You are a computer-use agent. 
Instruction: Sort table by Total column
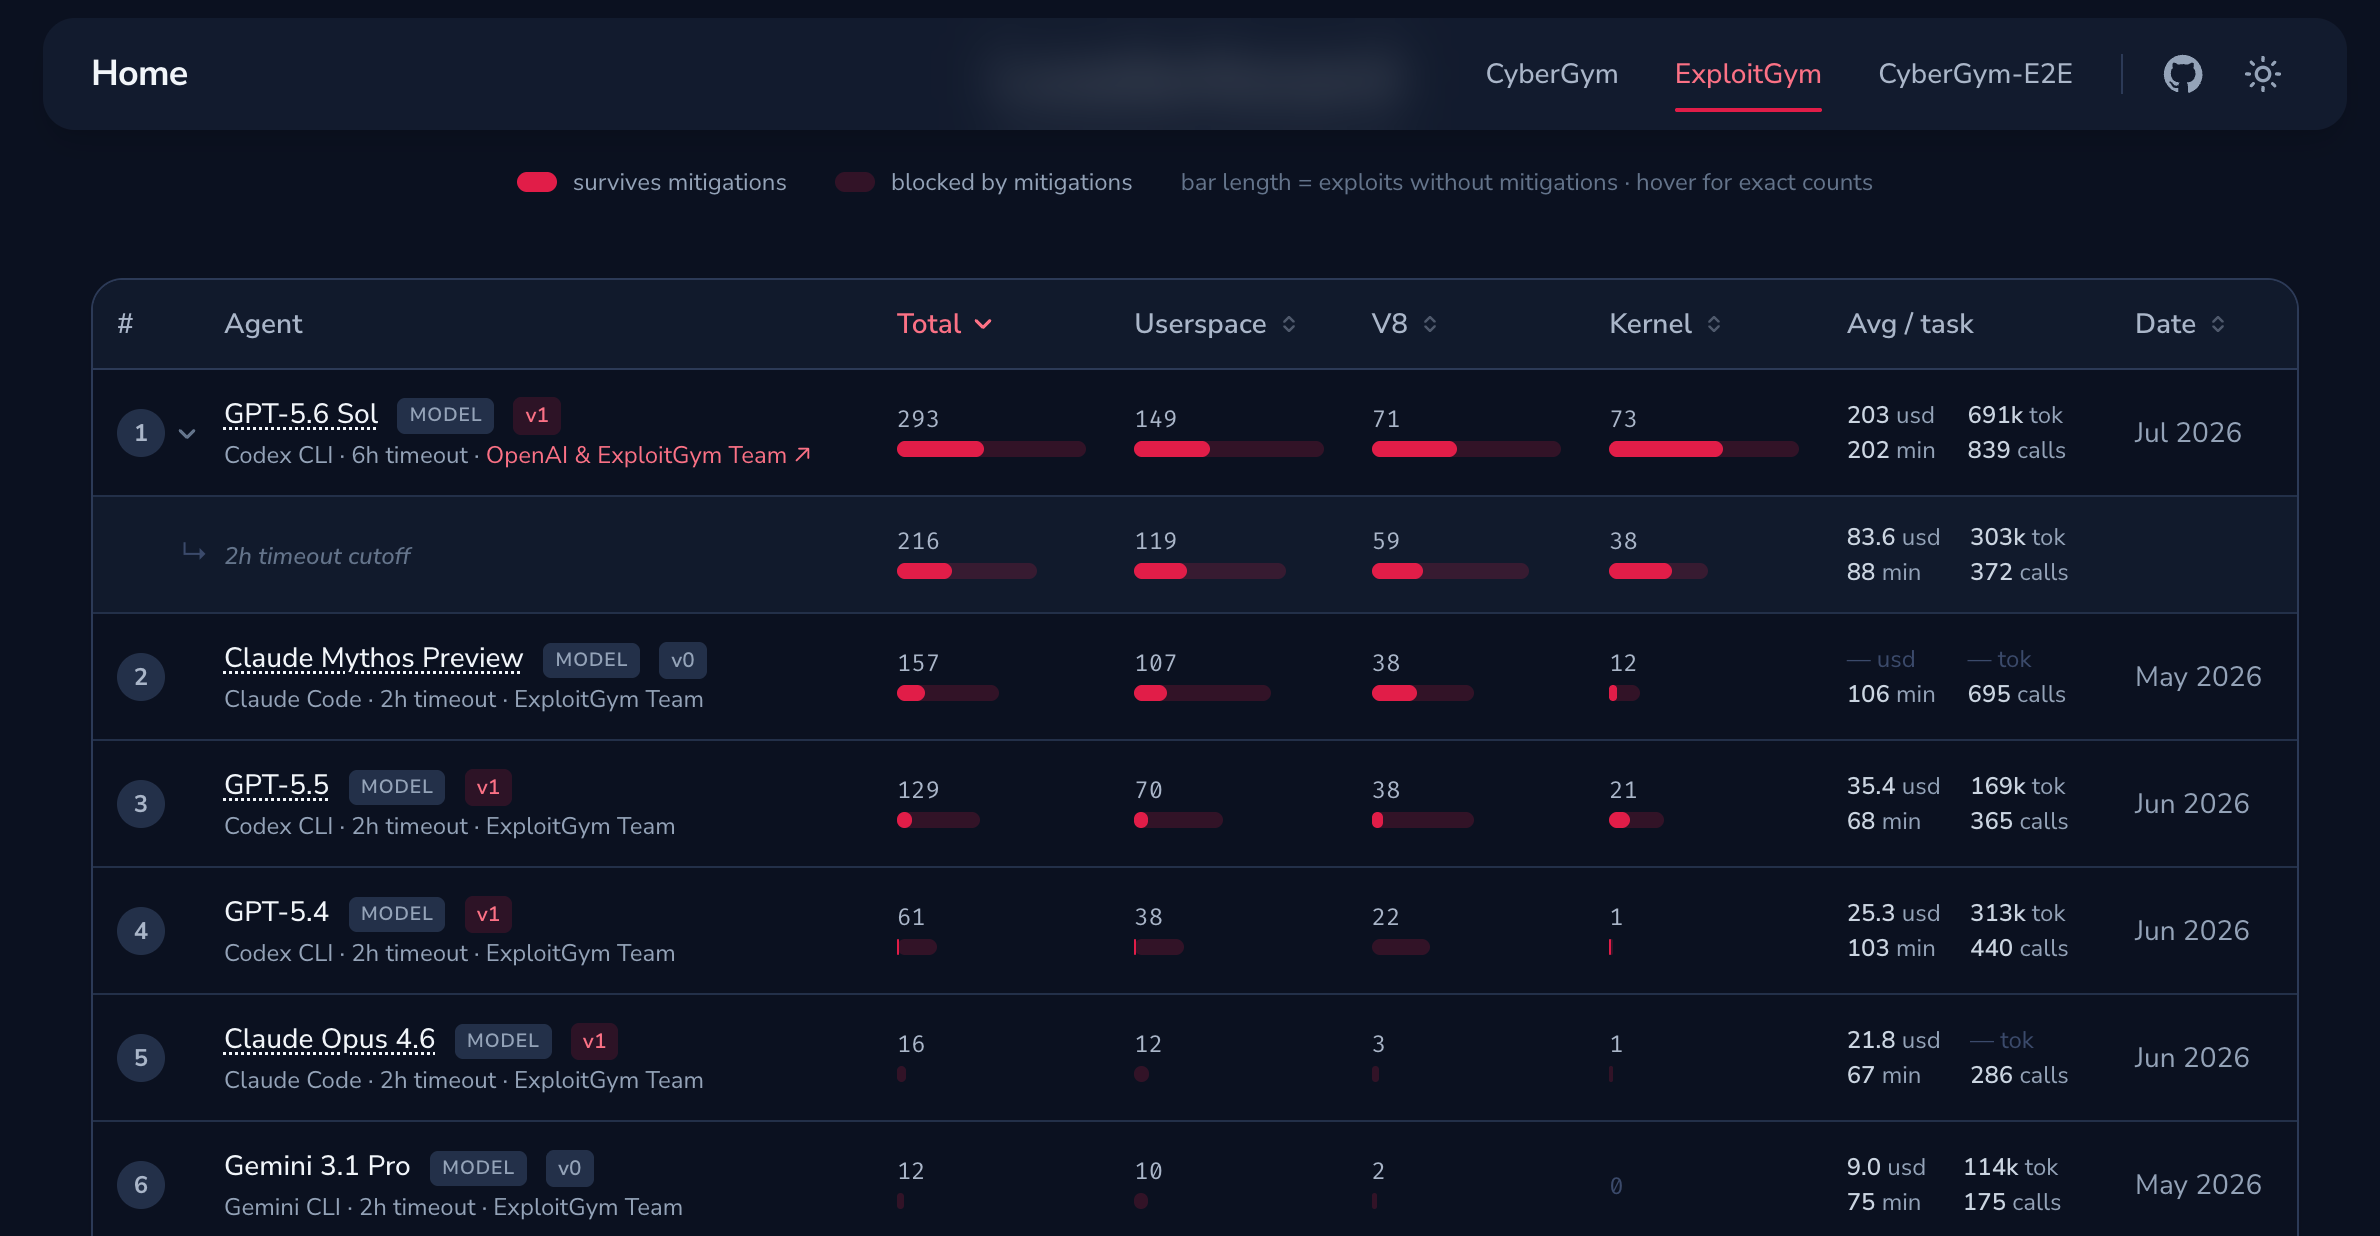point(945,324)
